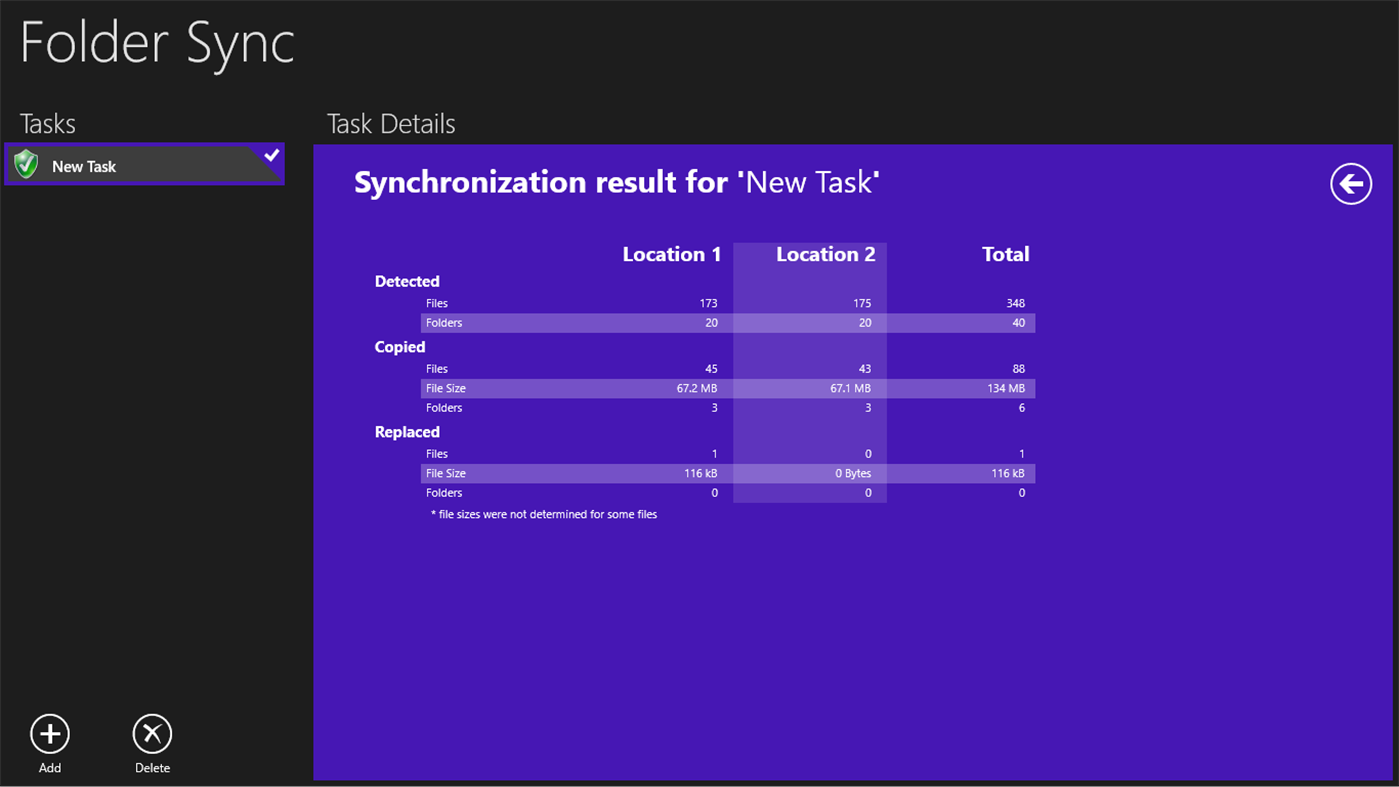Click the file sizes footnote text
The image size is (1399, 787).
tap(545, 513)
